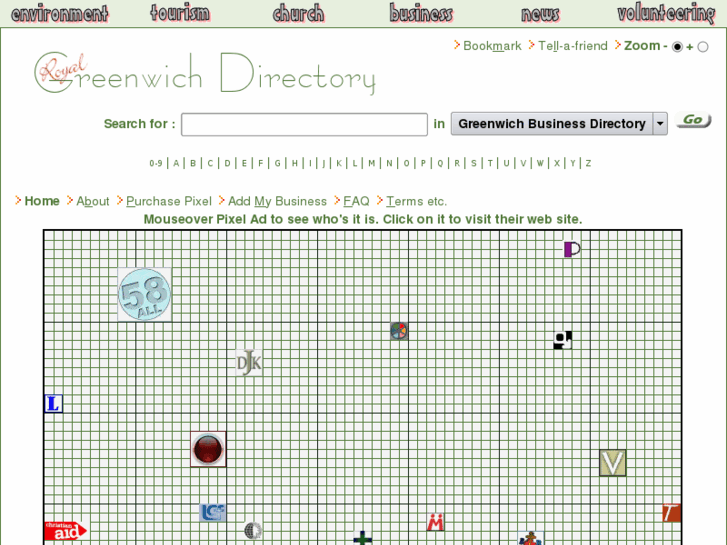727x545 pixels.
Task: Open the dark red round button ad
Action: 208,449
